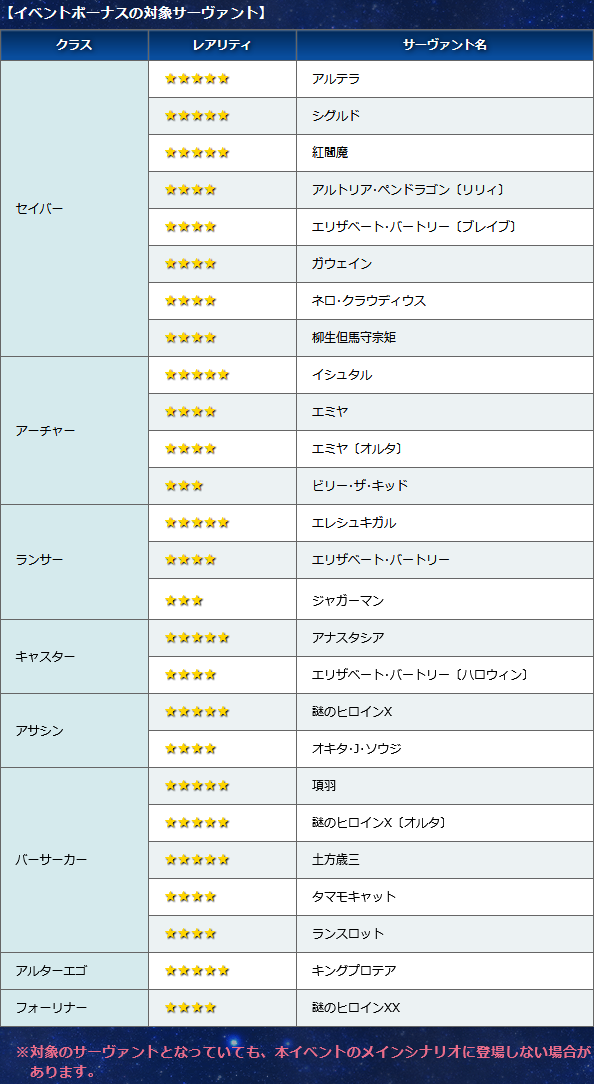Click the イベントボーナスの対象サーヴァント heading
Viewport: 596px width, 1085px height.
click(136, 12)
